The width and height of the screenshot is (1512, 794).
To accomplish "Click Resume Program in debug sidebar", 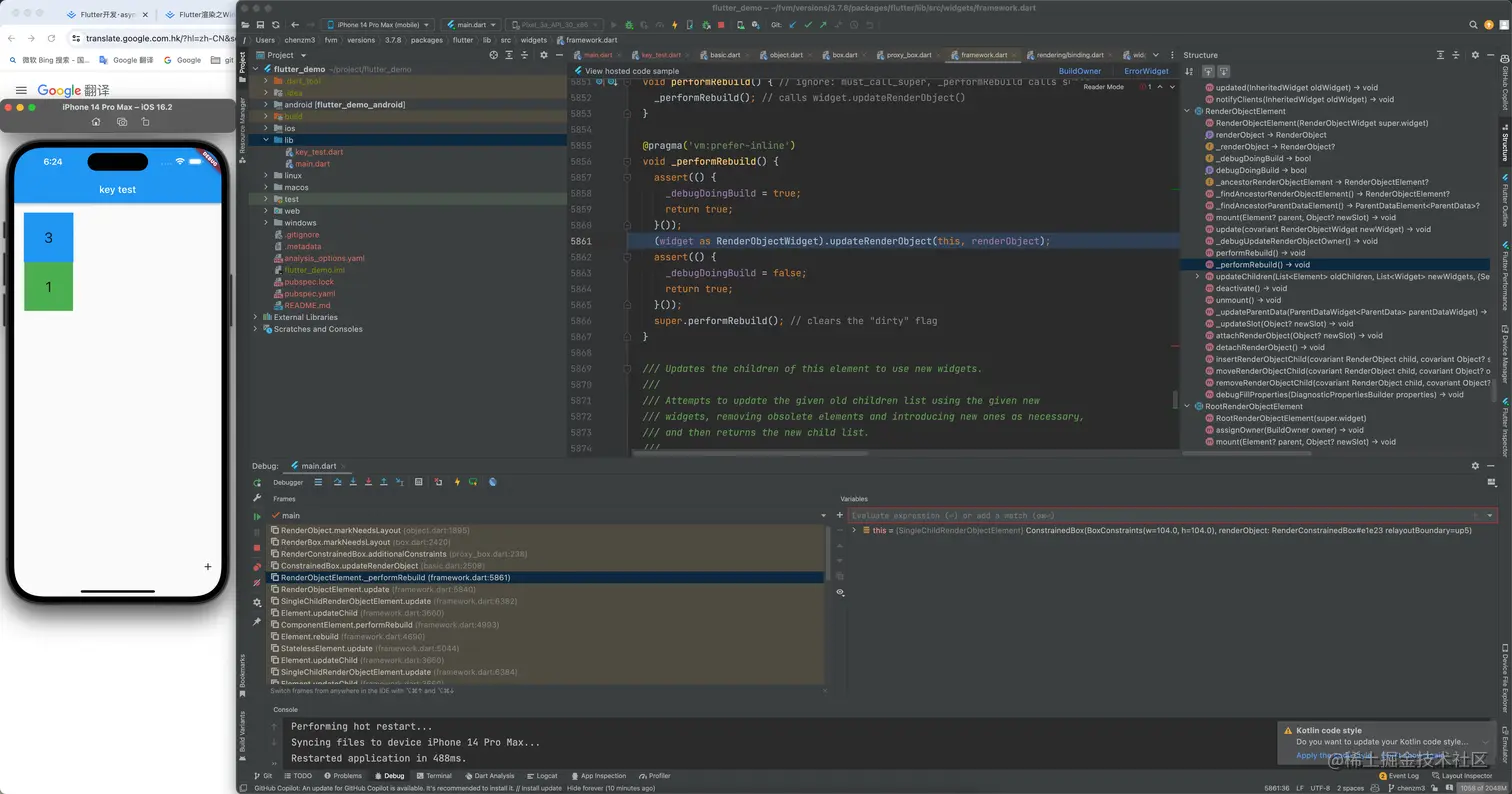I will tap(257, 516).
